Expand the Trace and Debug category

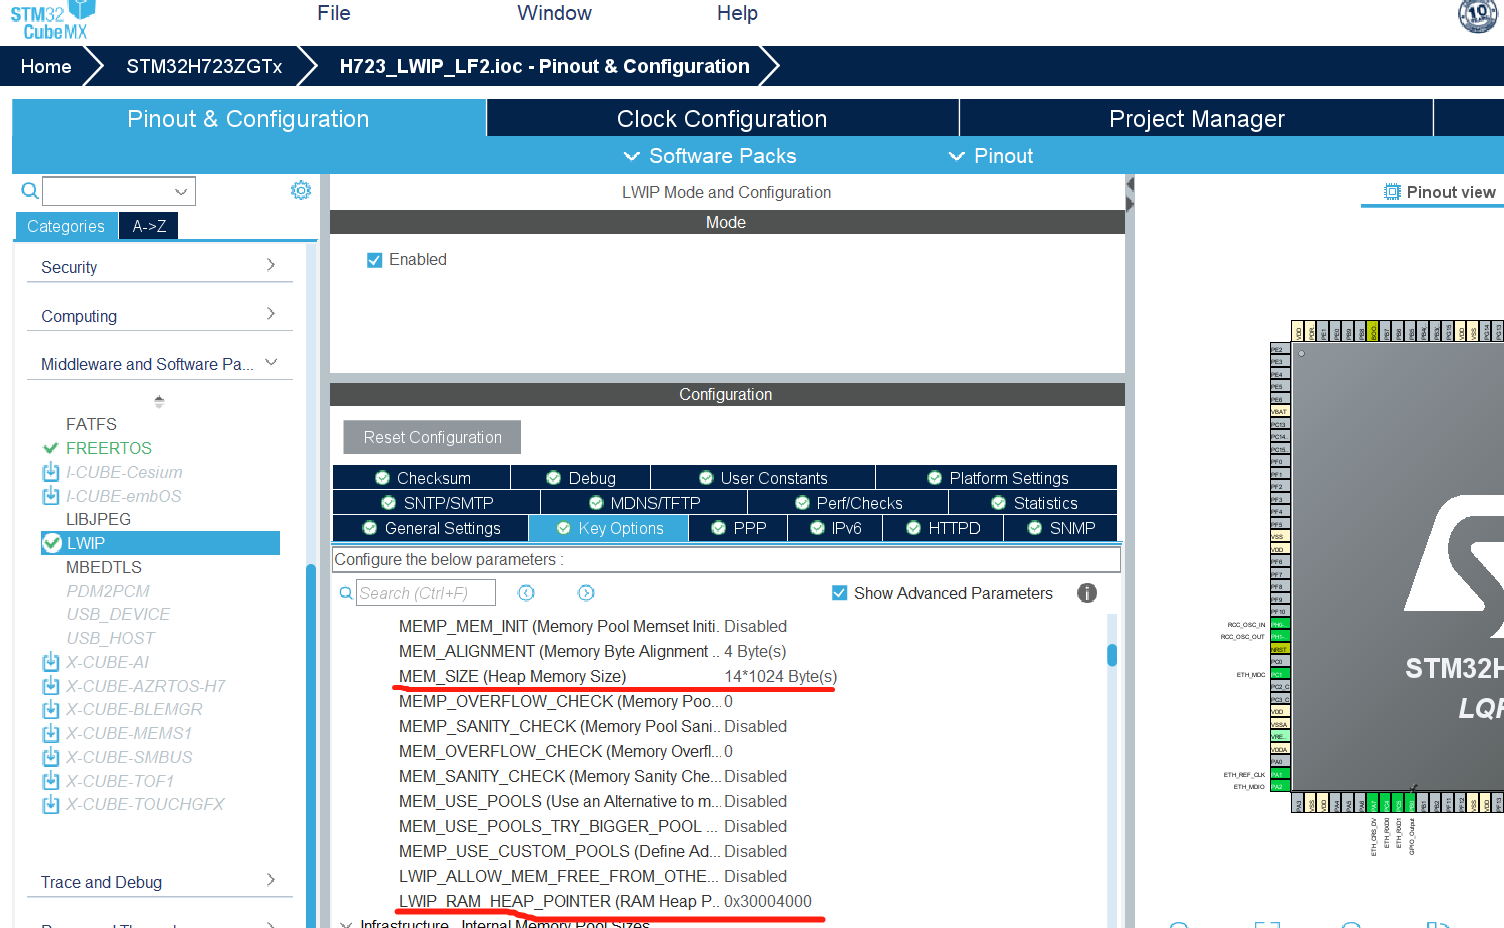[x=271, y=880]
